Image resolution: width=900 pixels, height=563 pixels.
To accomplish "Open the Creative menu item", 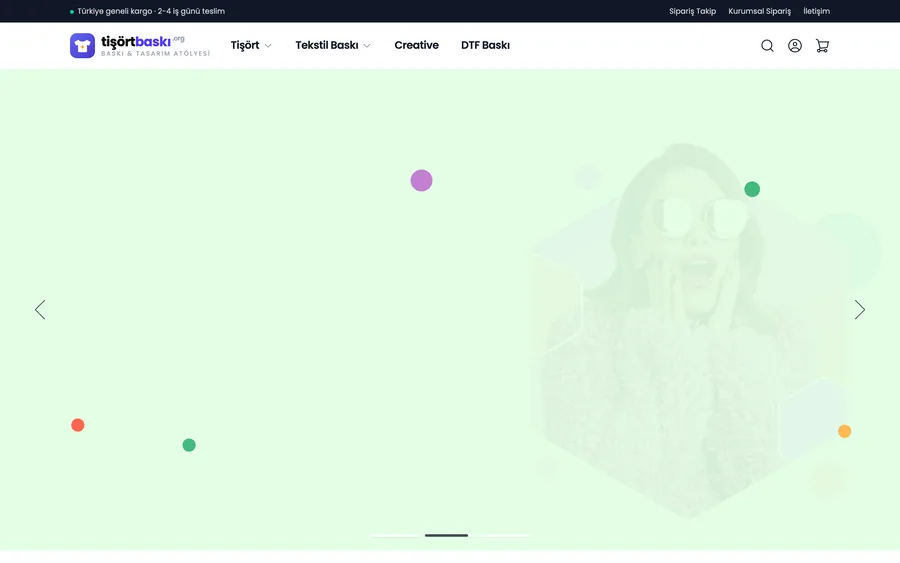I will pyautogui.click(x=416, y=45).
